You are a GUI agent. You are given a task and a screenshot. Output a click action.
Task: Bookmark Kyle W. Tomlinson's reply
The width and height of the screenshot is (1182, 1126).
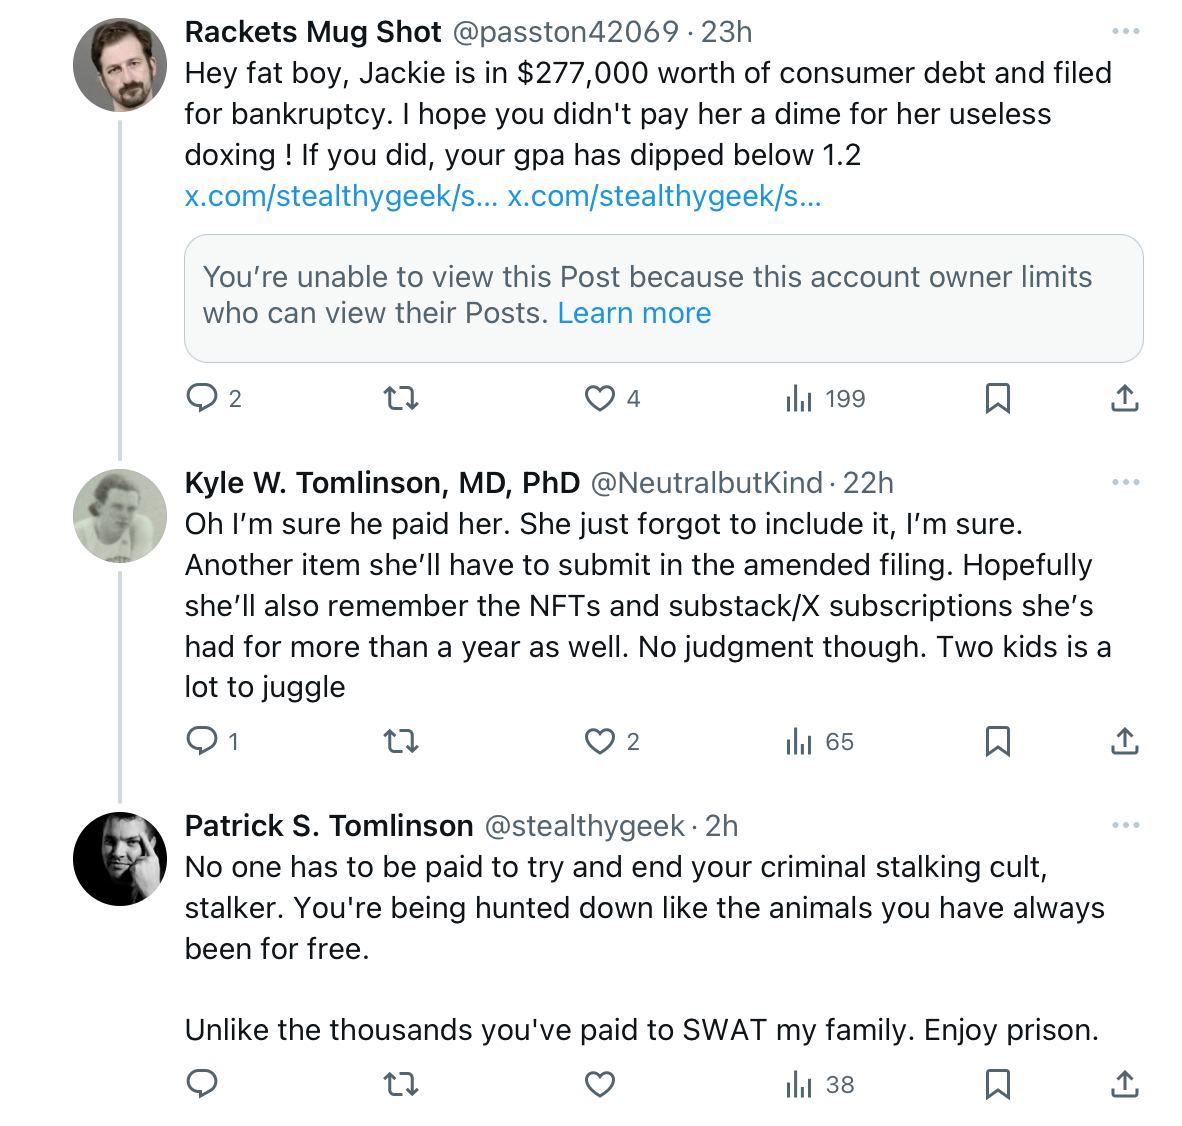[998, 742]
